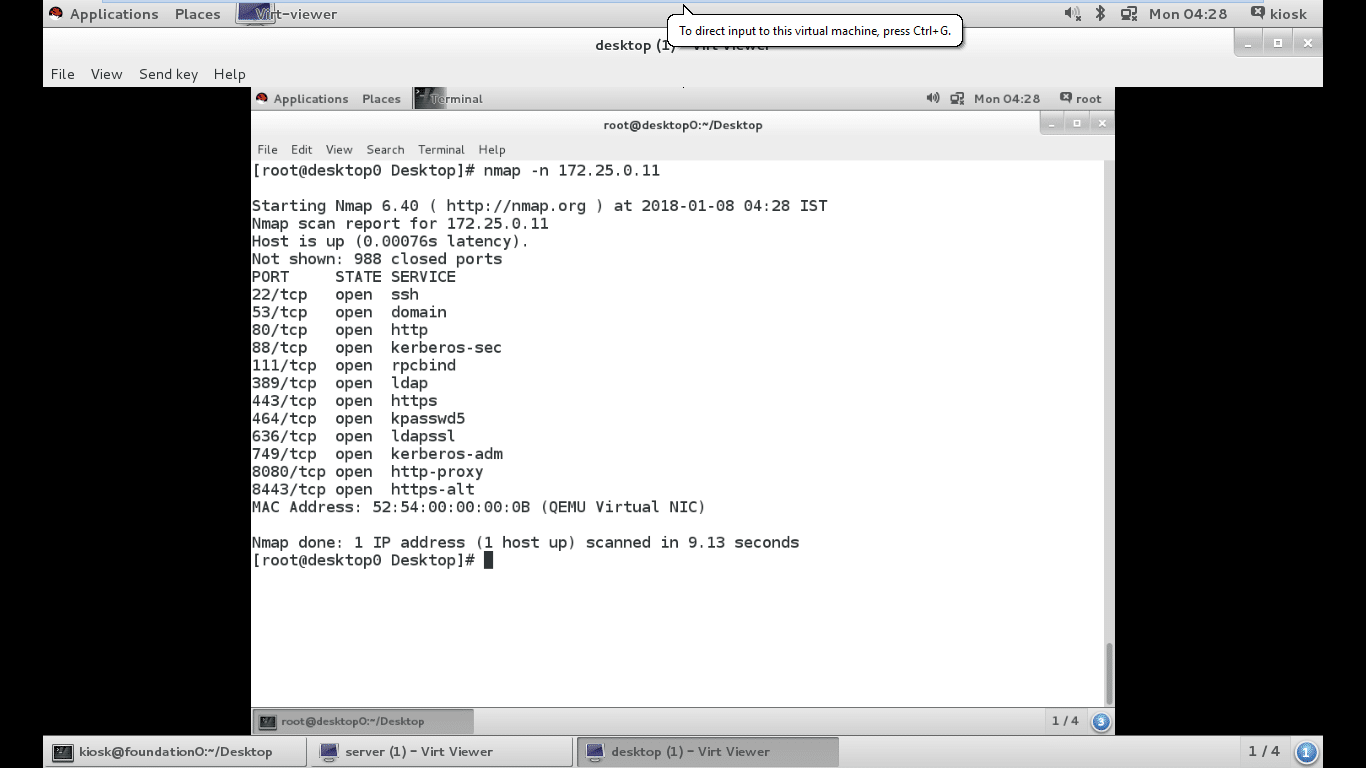The image size is (1366, 768).
Task: Click 'Not shown: 988 closed ports' line
Action: [377, 259]
